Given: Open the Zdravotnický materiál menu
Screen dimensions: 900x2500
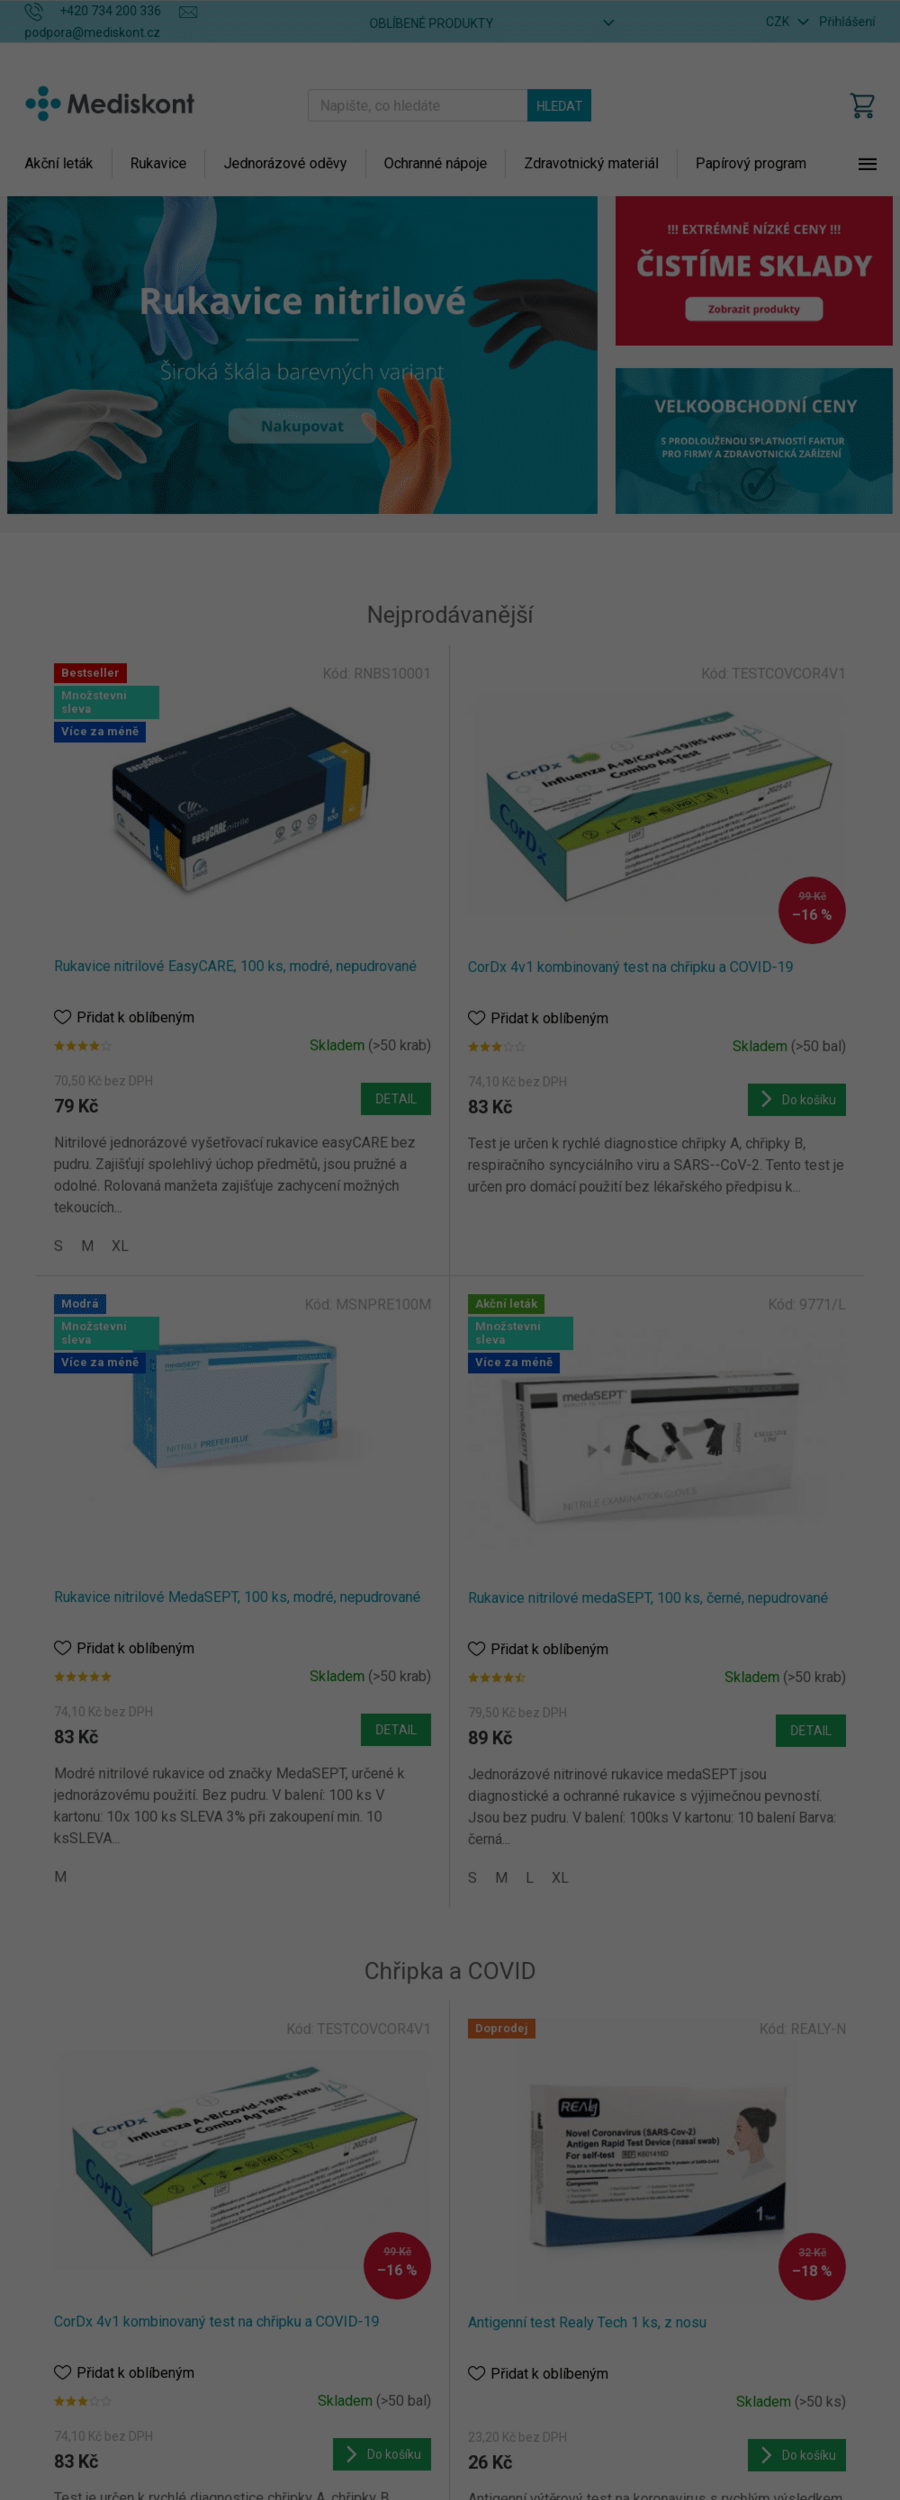Looking at the screenshot, I should pos(591,163).
